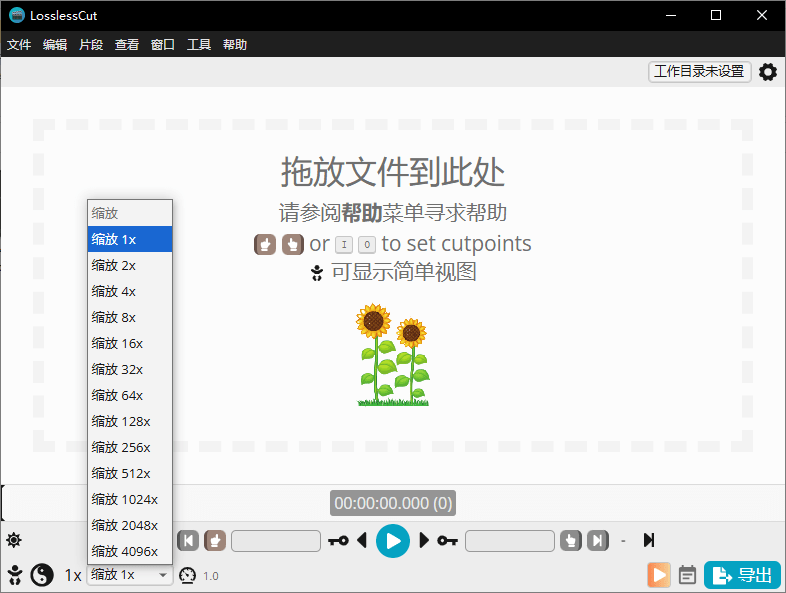The width and height of the screenshot is (786, 593).
Task: Open settings gear icon at top right
Action: [768, 72]
